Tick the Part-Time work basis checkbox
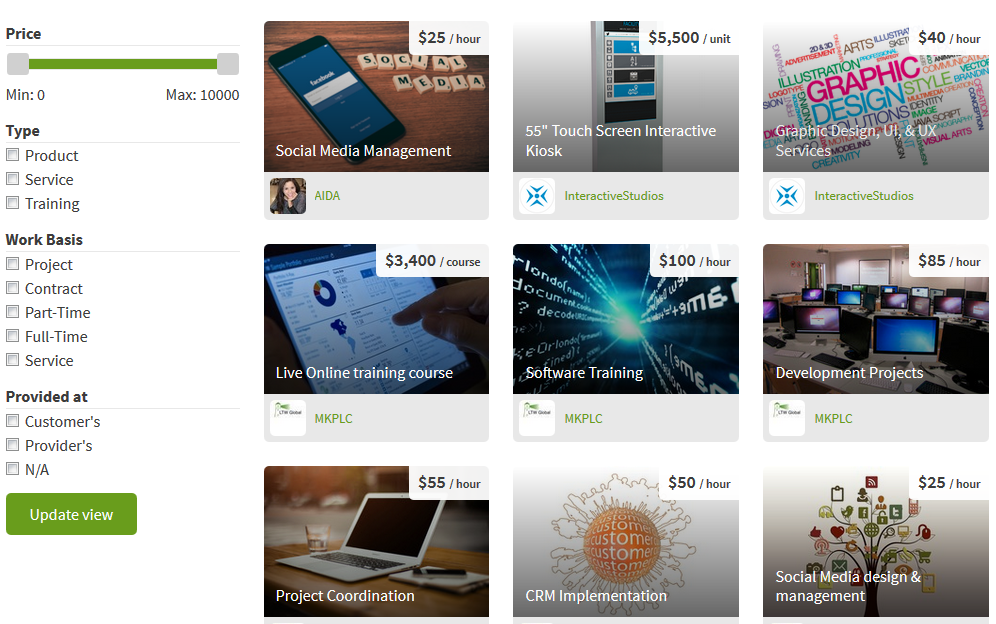This screenshot has width=996, height=624. [12, 311]
